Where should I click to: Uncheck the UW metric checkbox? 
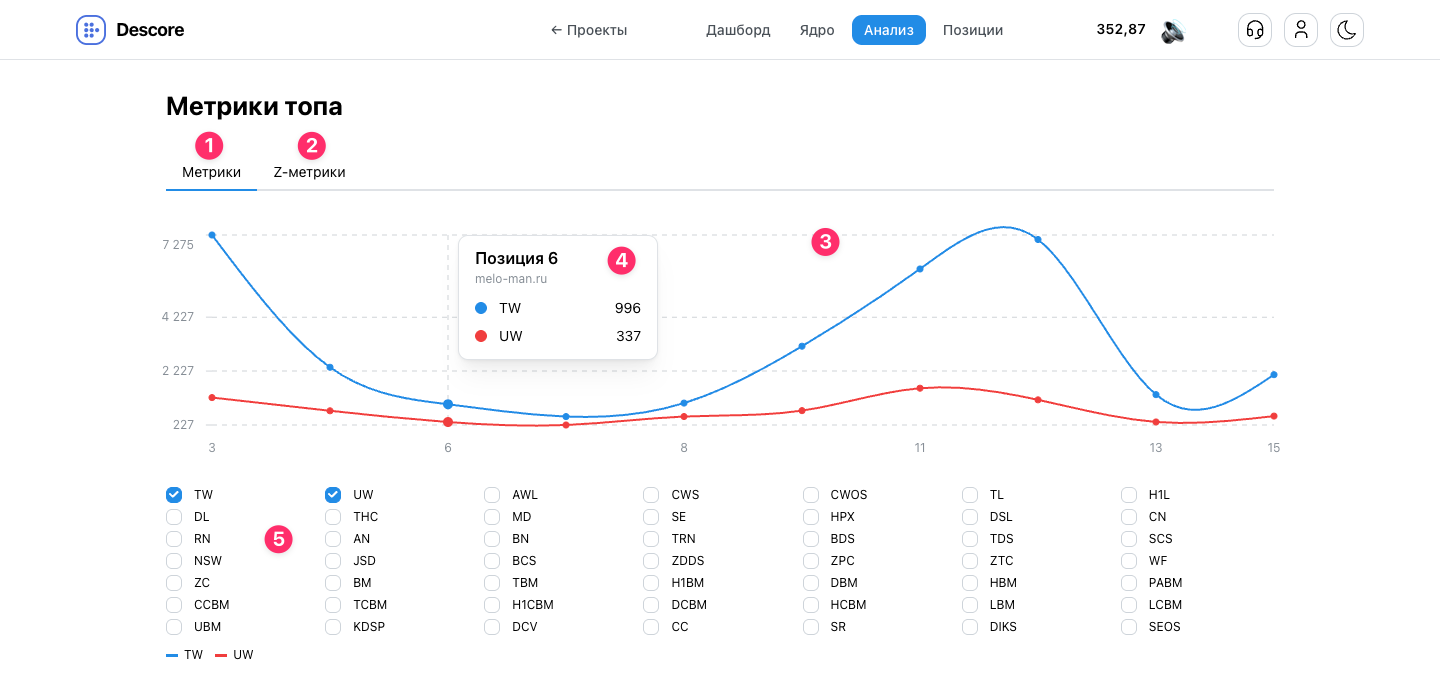coord(333,495)
